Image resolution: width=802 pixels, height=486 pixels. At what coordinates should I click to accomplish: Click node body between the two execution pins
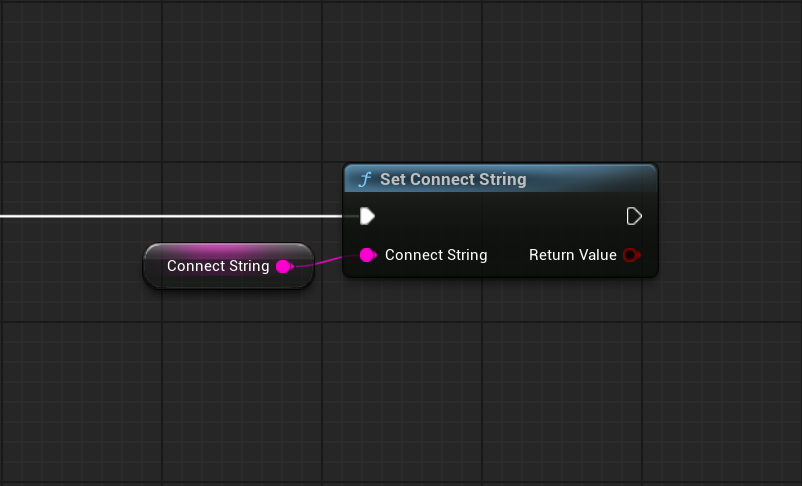[x=500, y=216]
